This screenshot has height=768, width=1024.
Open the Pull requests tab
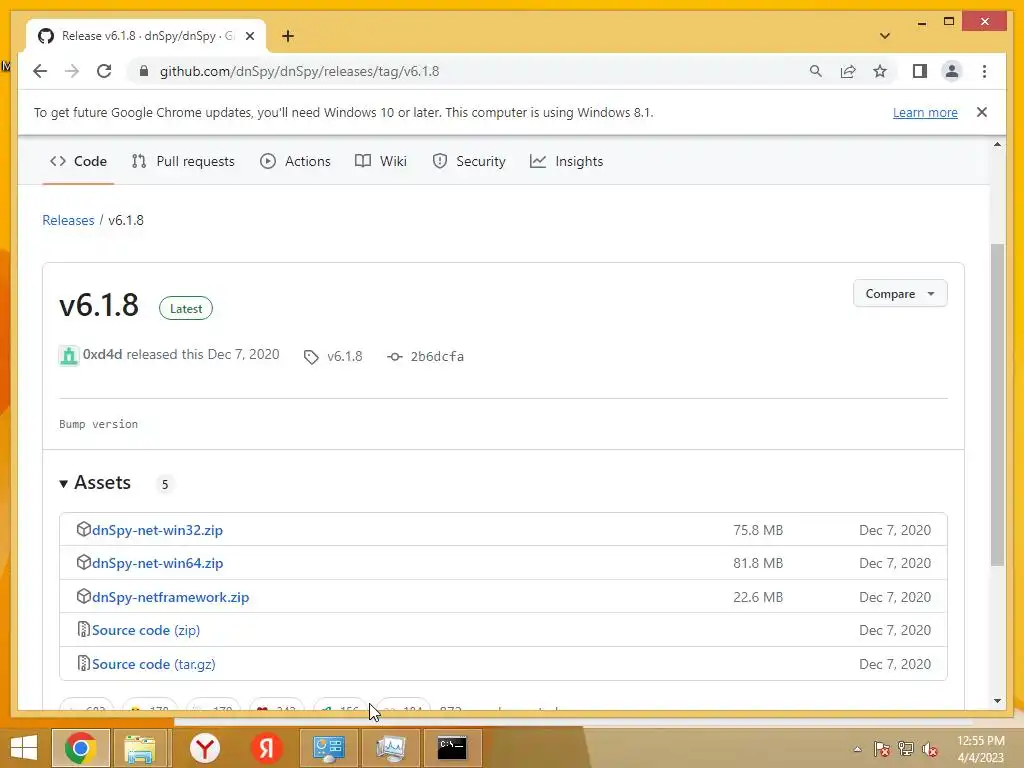pyautogui.click(x=183, y=161)
